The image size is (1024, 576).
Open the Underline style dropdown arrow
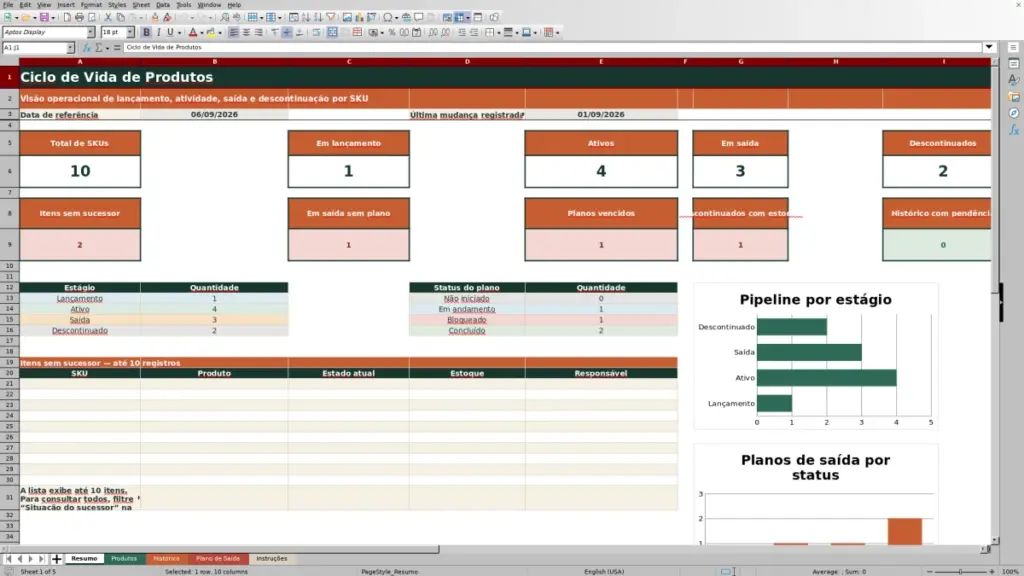(180, 32)
